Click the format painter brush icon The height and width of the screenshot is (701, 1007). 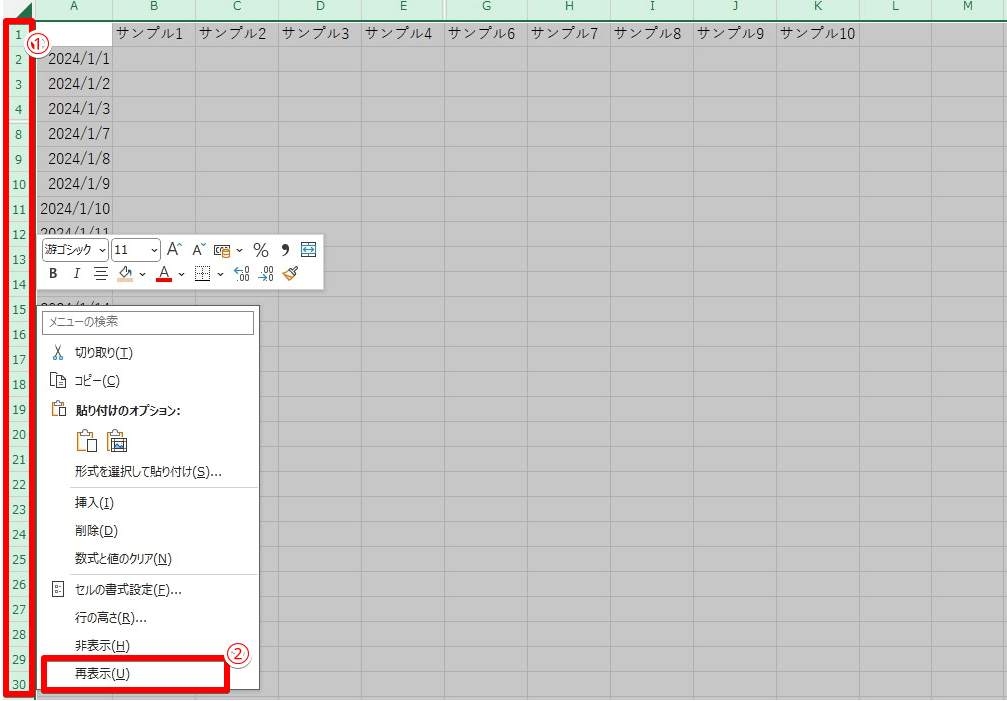coord(290,274)
